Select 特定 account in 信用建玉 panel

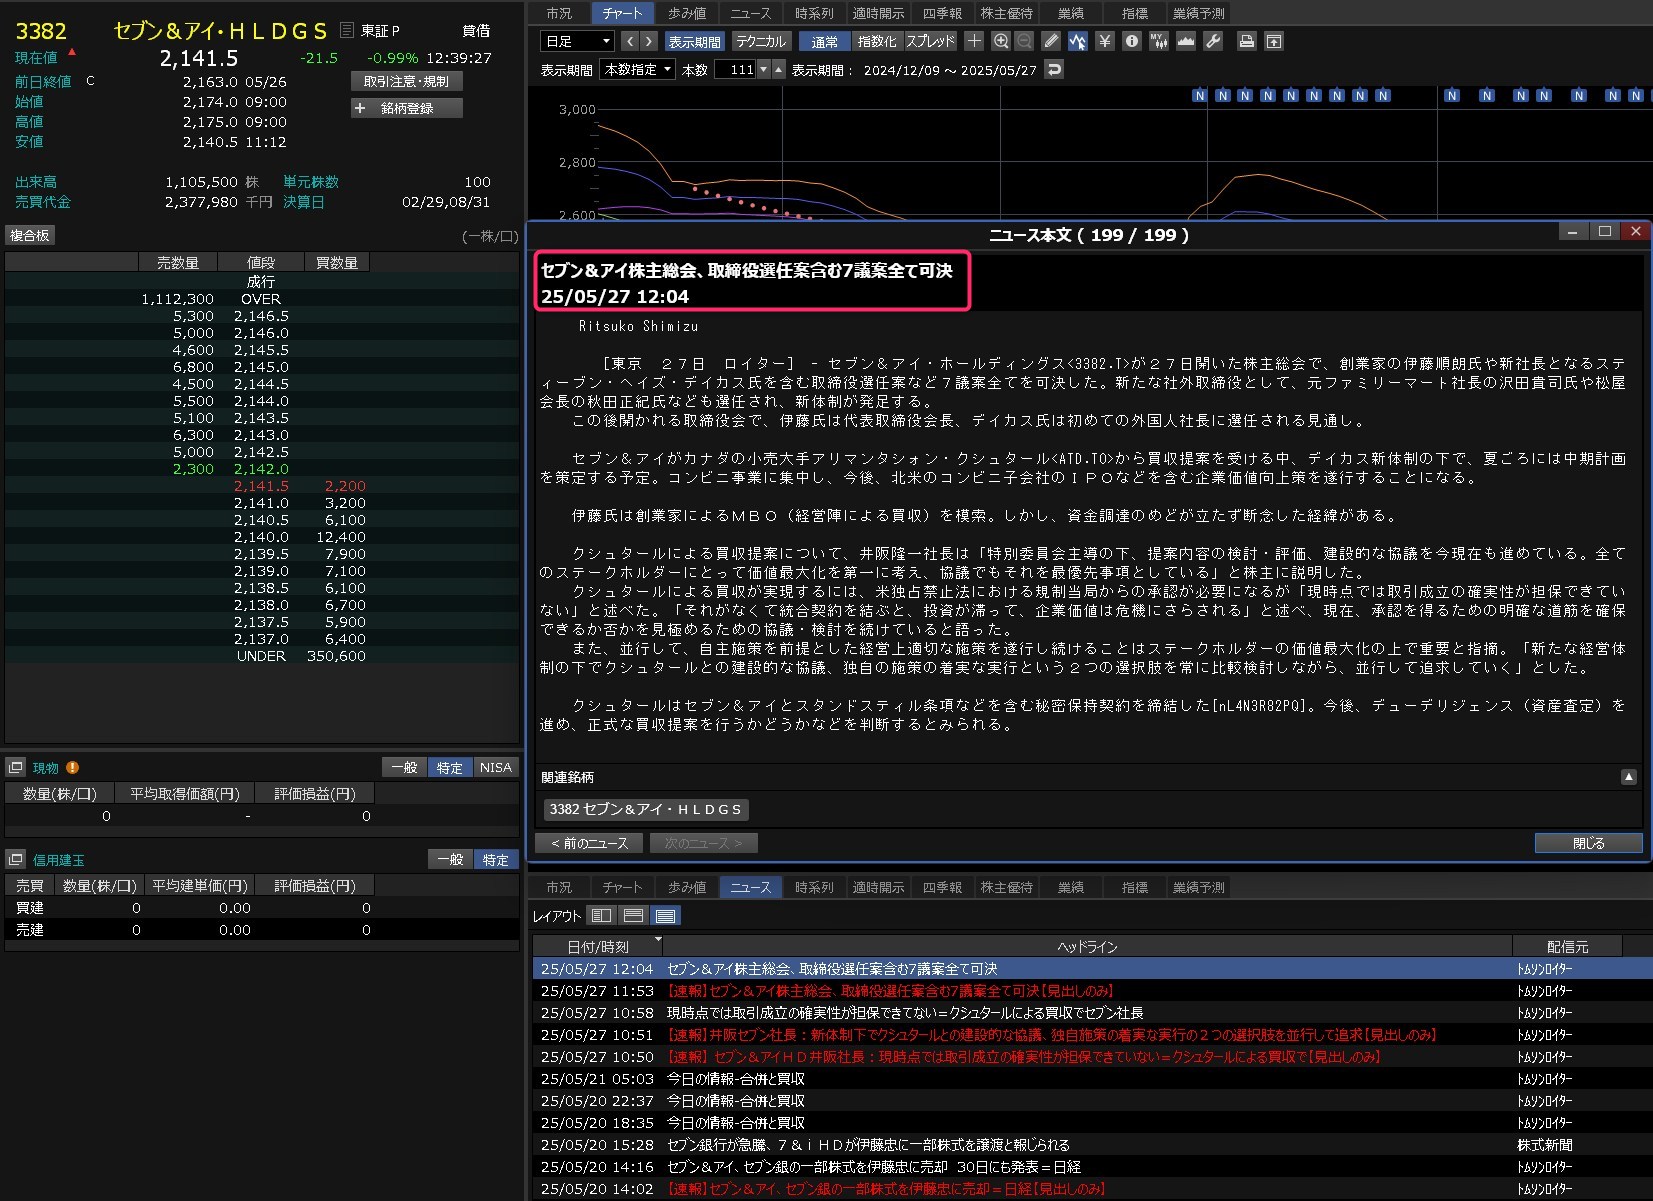pyautogui.click(x=495, y=859)
